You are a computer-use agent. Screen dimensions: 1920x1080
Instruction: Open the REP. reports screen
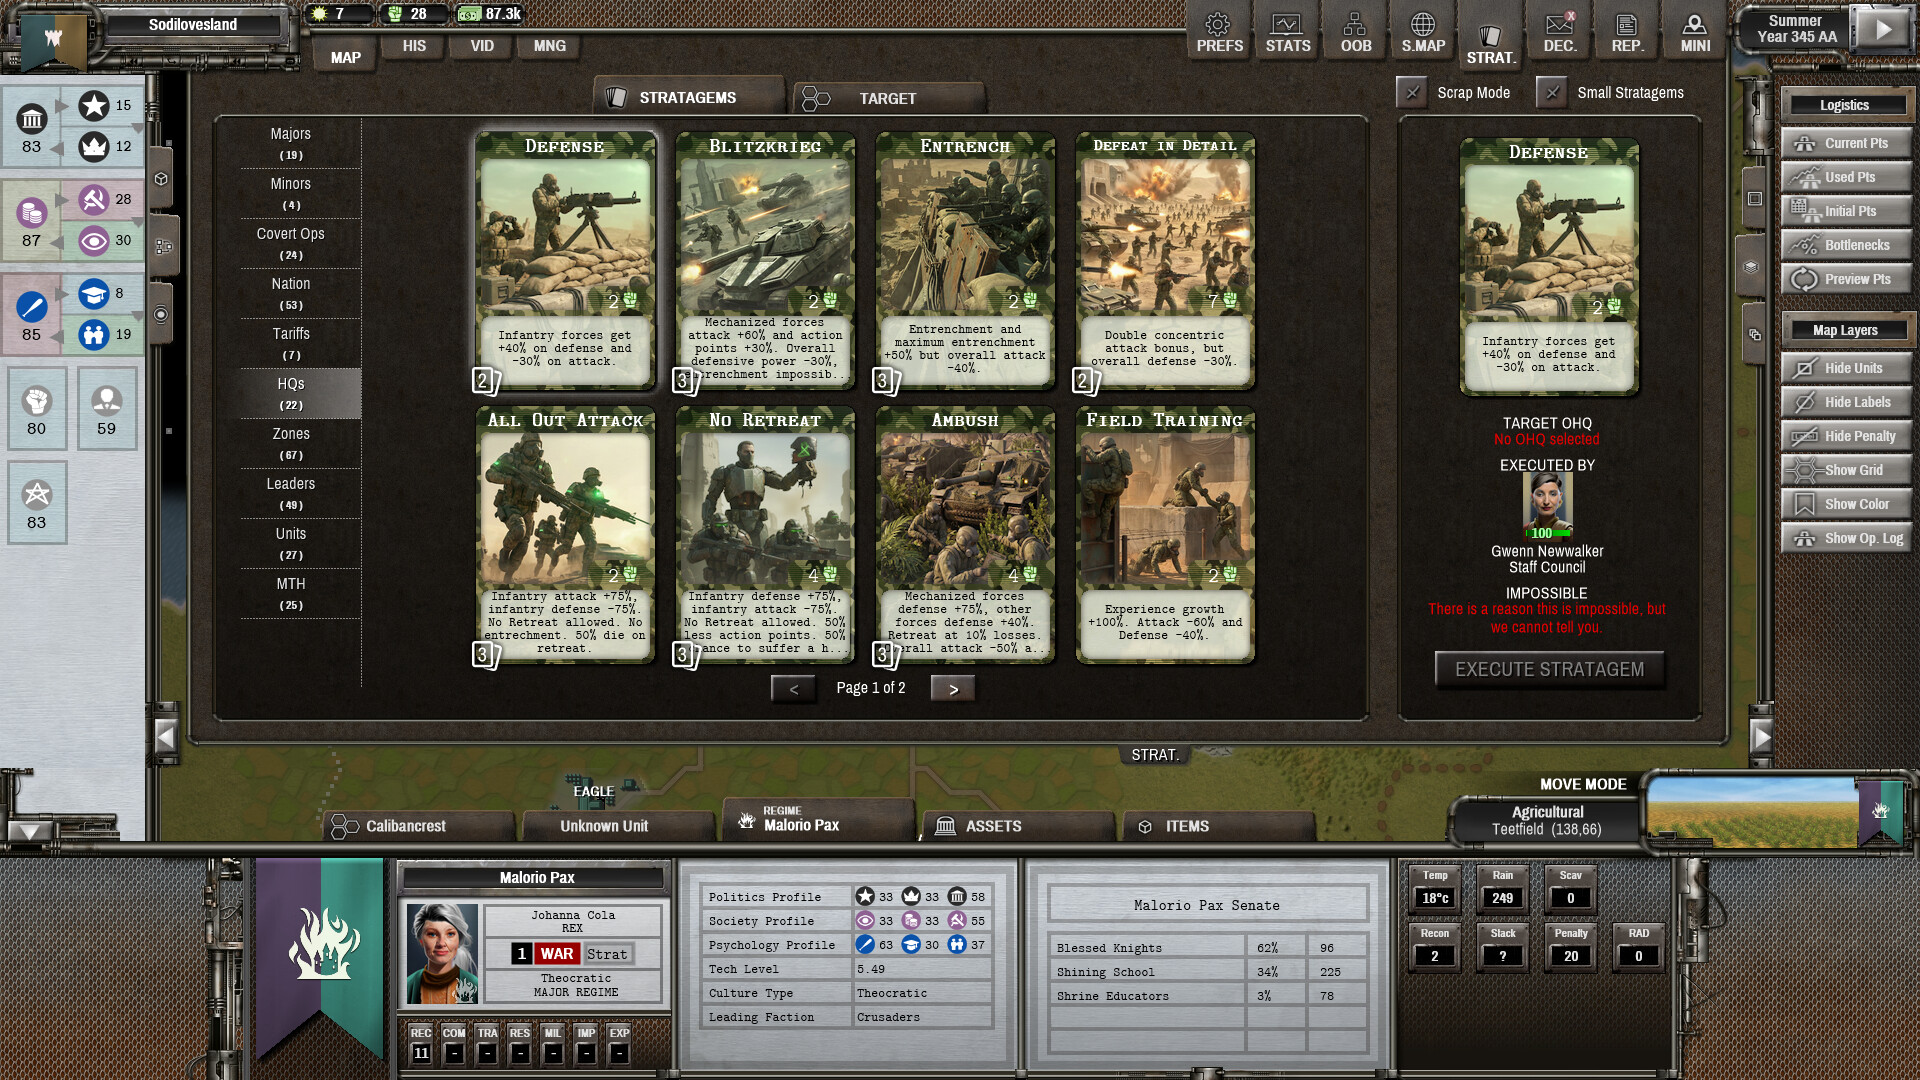(x=1627, y=31)
